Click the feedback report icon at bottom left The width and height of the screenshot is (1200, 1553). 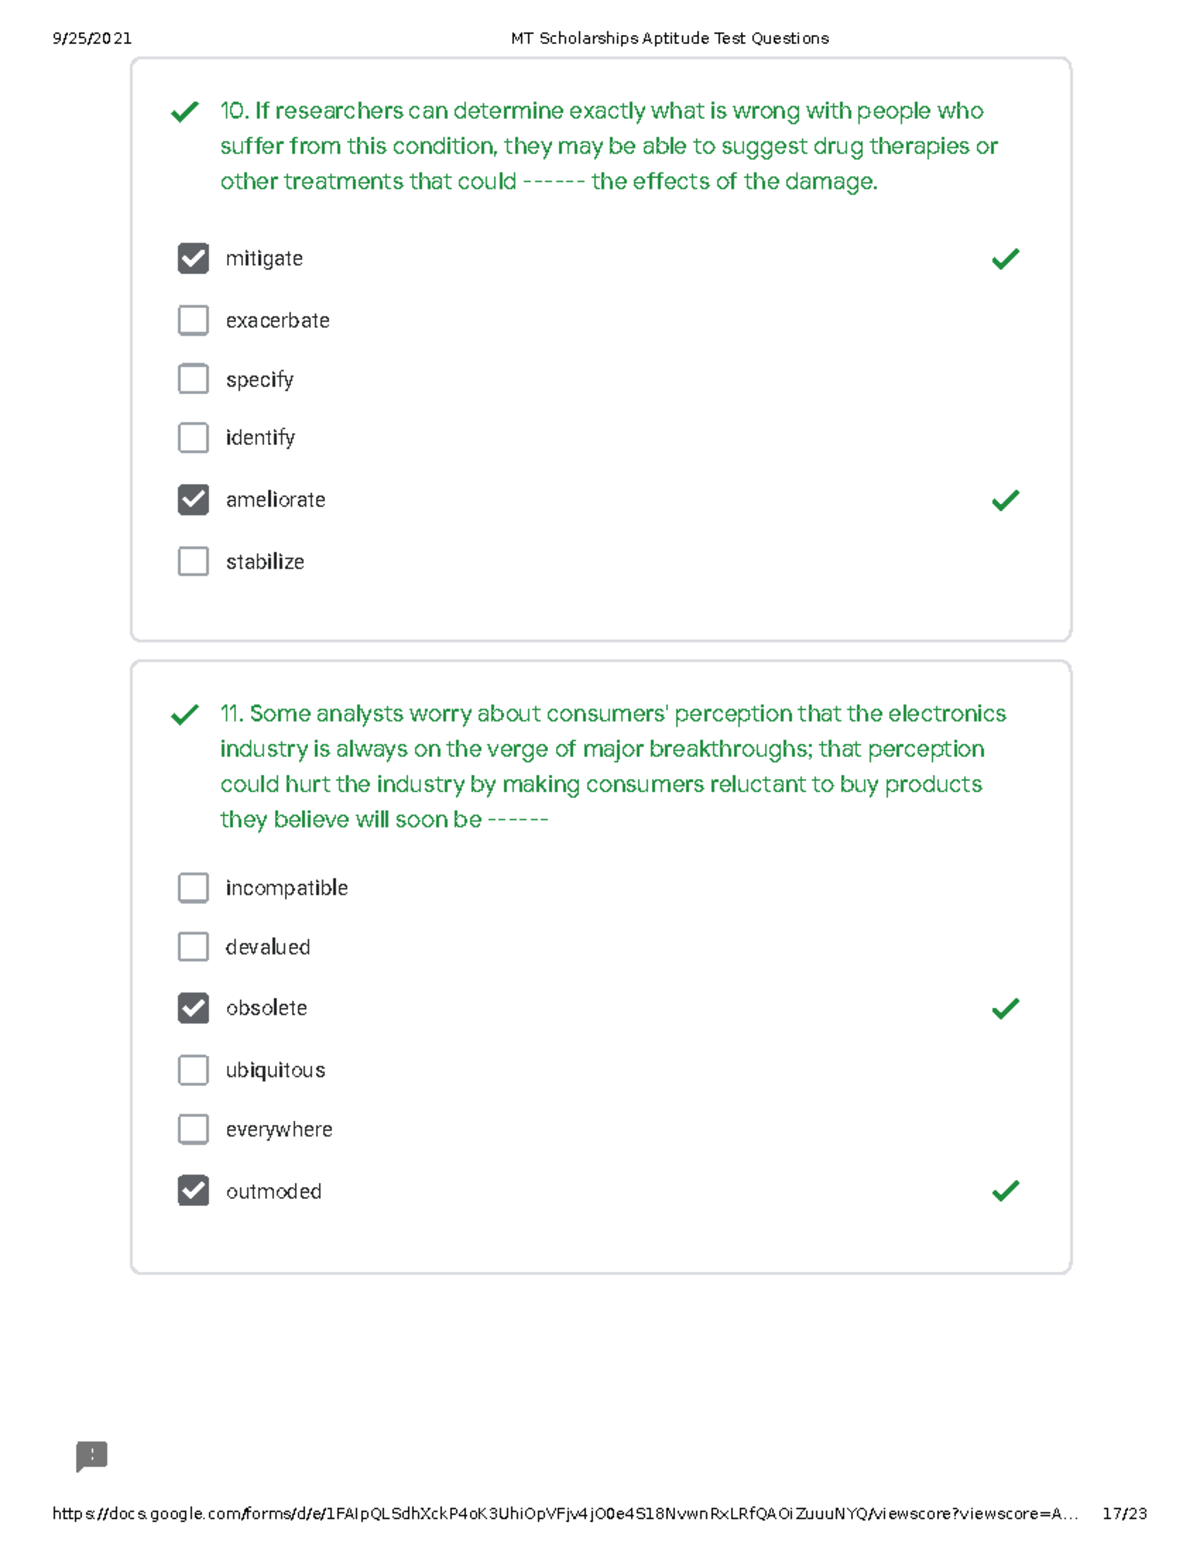coord(92,1456)
